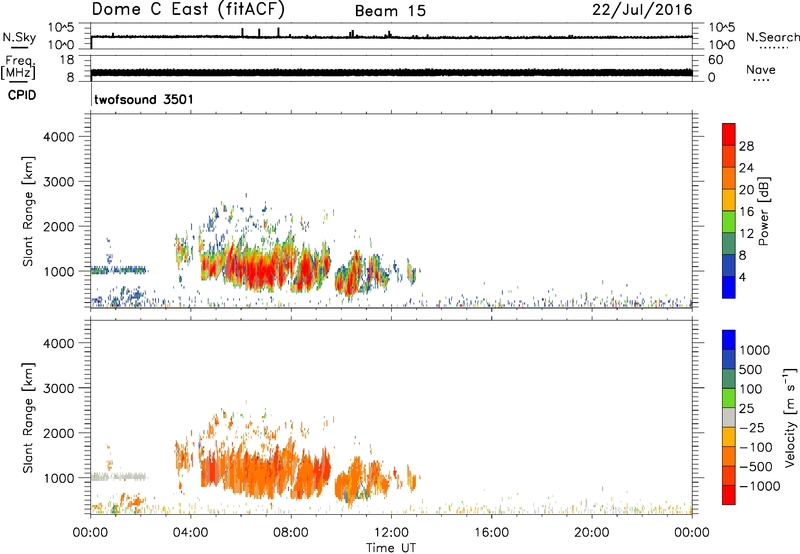Click the 'CPID' label
Image resolution: width=800 pixels, height=554 pixels.
(x=22, y=95)
